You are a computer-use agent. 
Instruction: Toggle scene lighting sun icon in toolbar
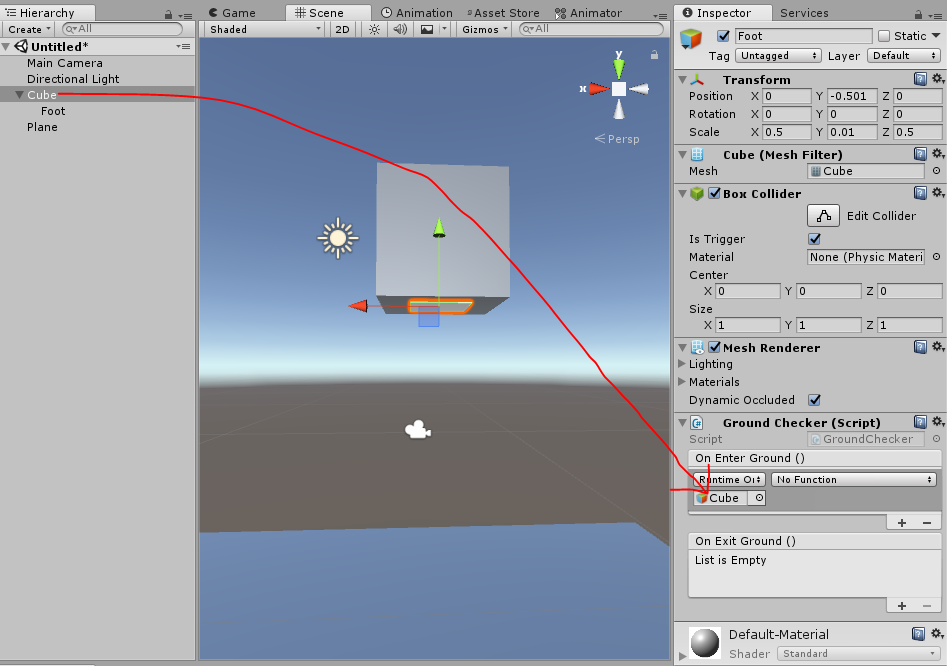(374, 29)
